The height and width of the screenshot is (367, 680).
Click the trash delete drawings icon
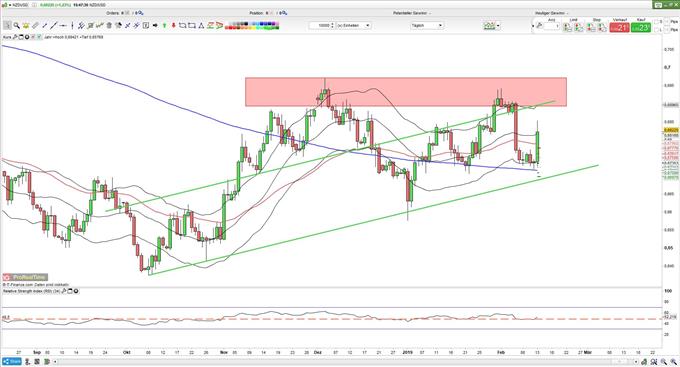point(109,26)
